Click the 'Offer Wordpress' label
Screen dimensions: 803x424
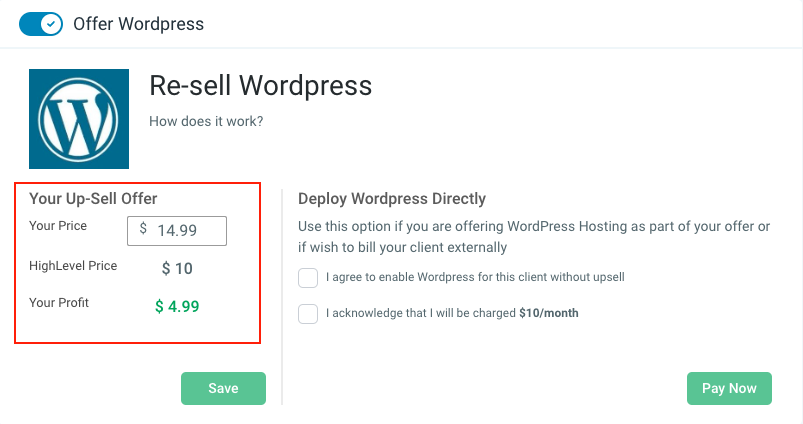click(138, 24)
